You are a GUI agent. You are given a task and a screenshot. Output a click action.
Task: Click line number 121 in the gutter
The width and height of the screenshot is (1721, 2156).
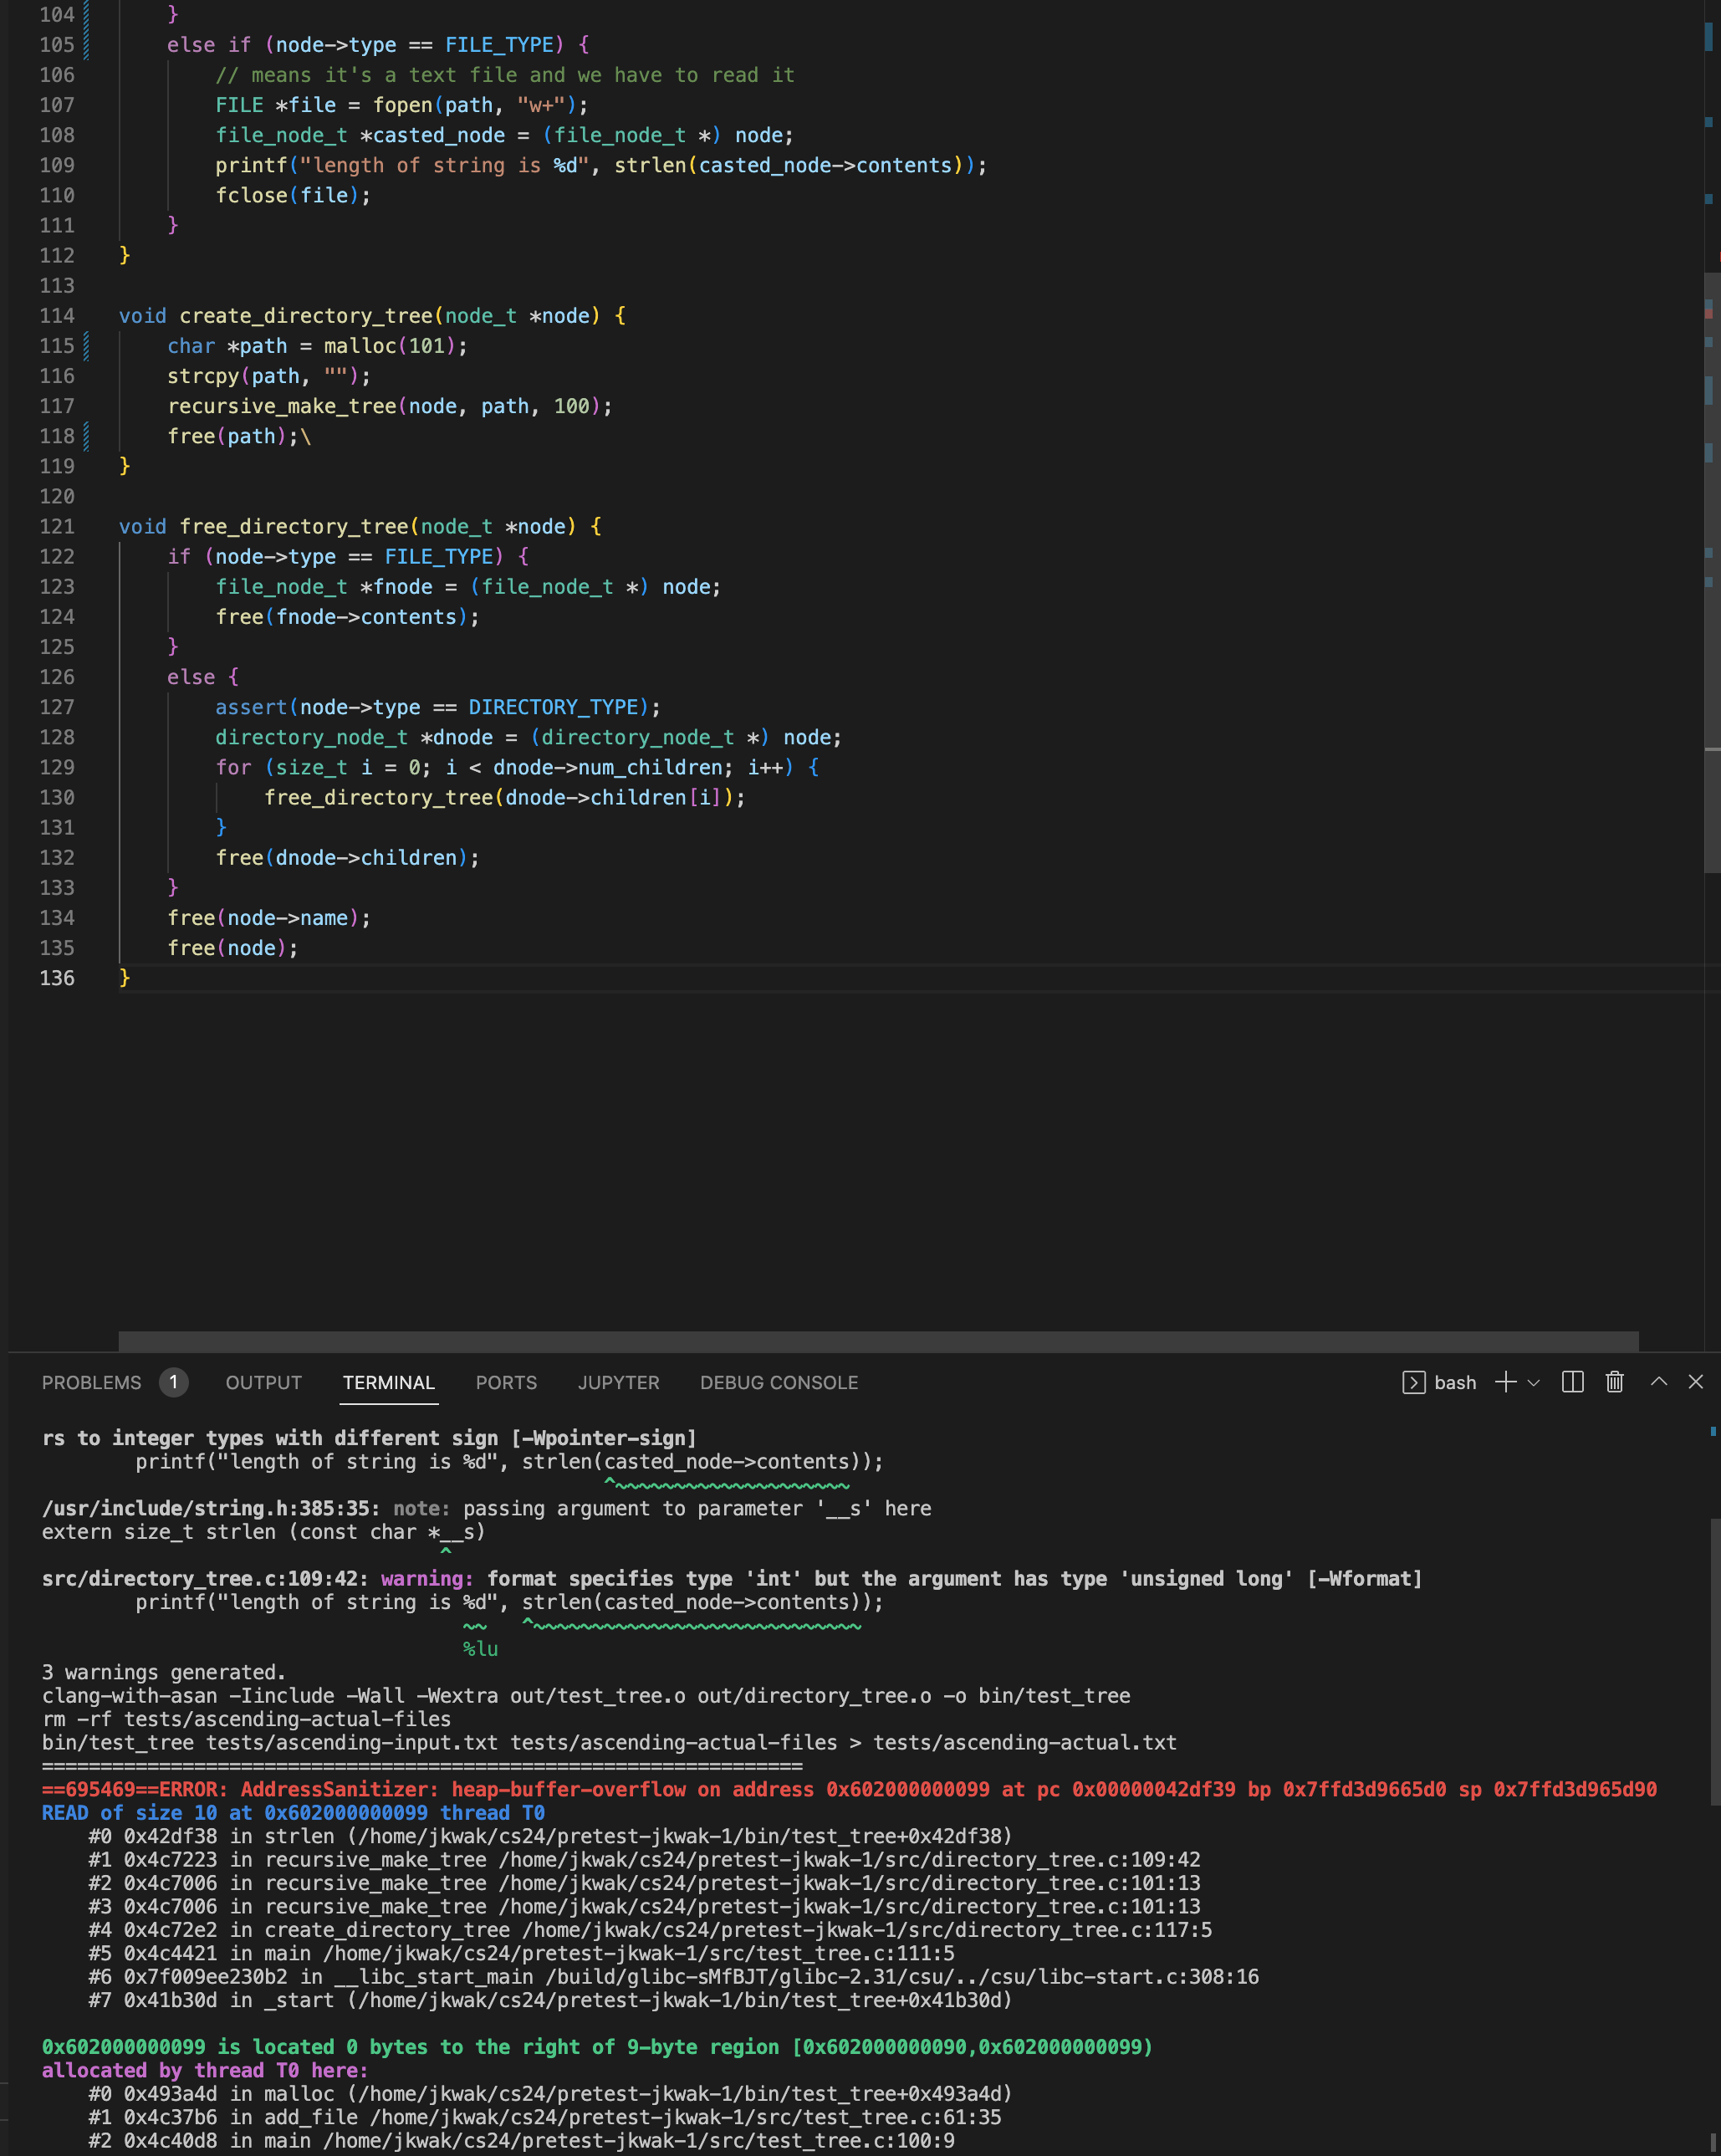click(57, 526)
